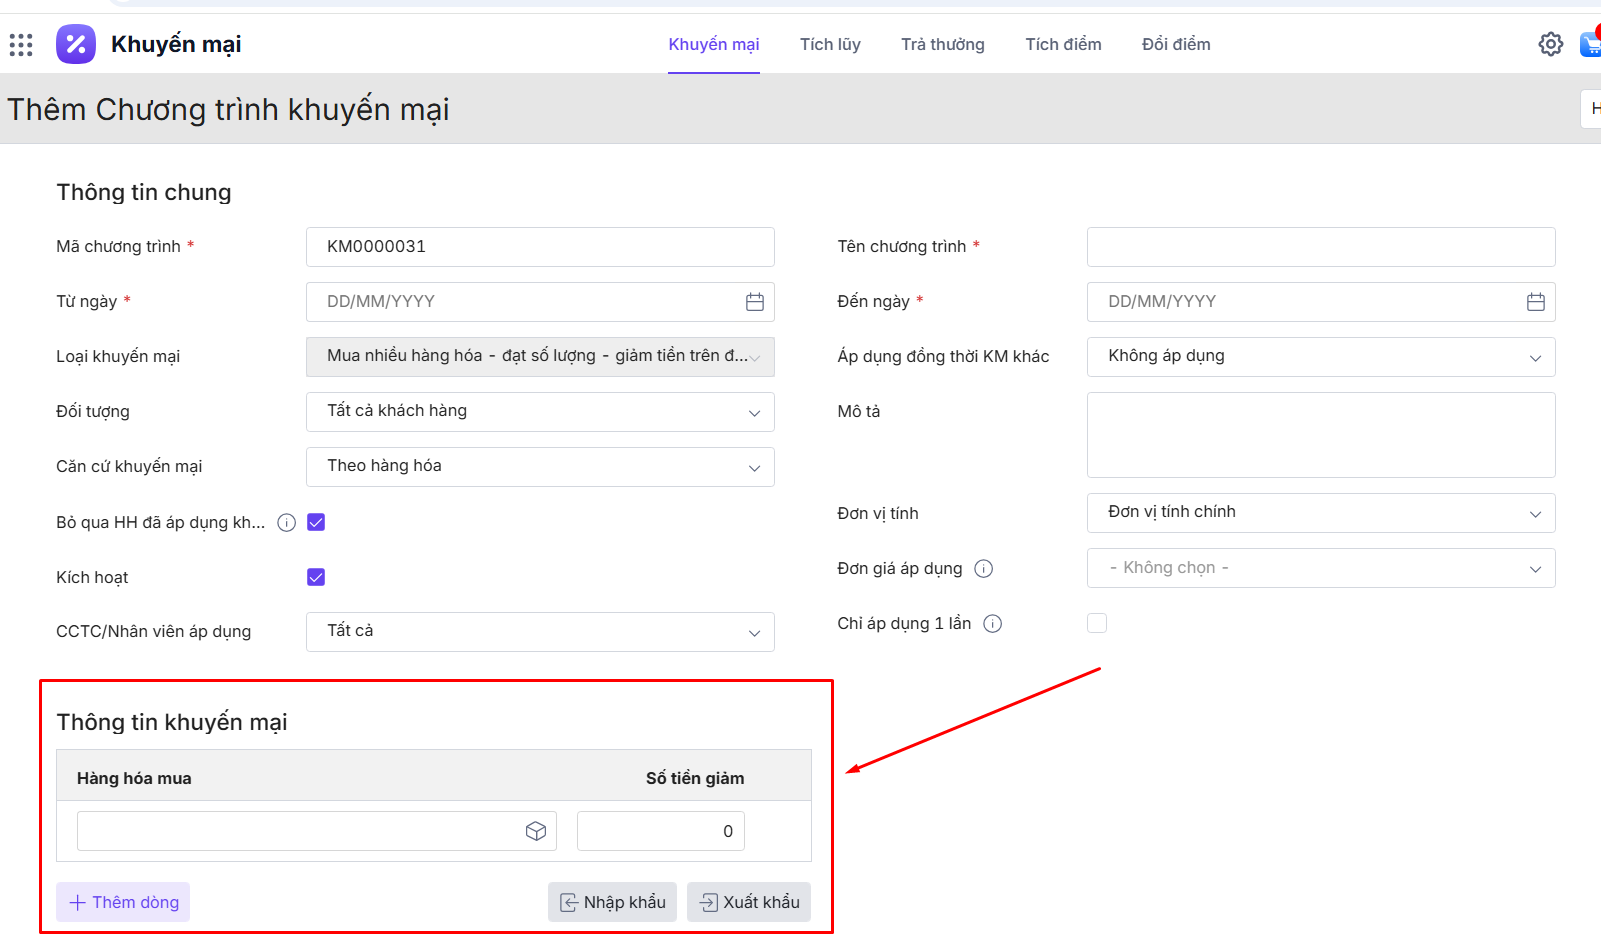Screen dimensions: 1601x940
Task: Expand the Đối tượng dropdown
Action: click(x=540, y=412)
